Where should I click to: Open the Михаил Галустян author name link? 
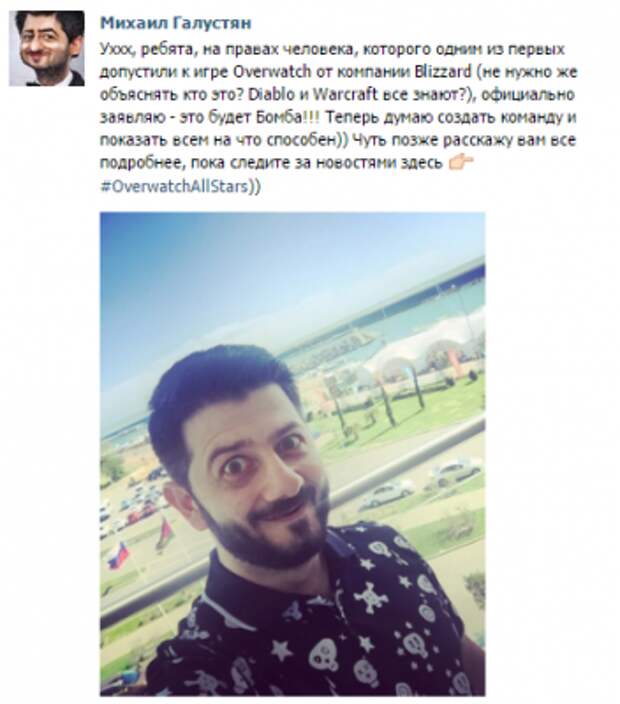pos(176,22)
